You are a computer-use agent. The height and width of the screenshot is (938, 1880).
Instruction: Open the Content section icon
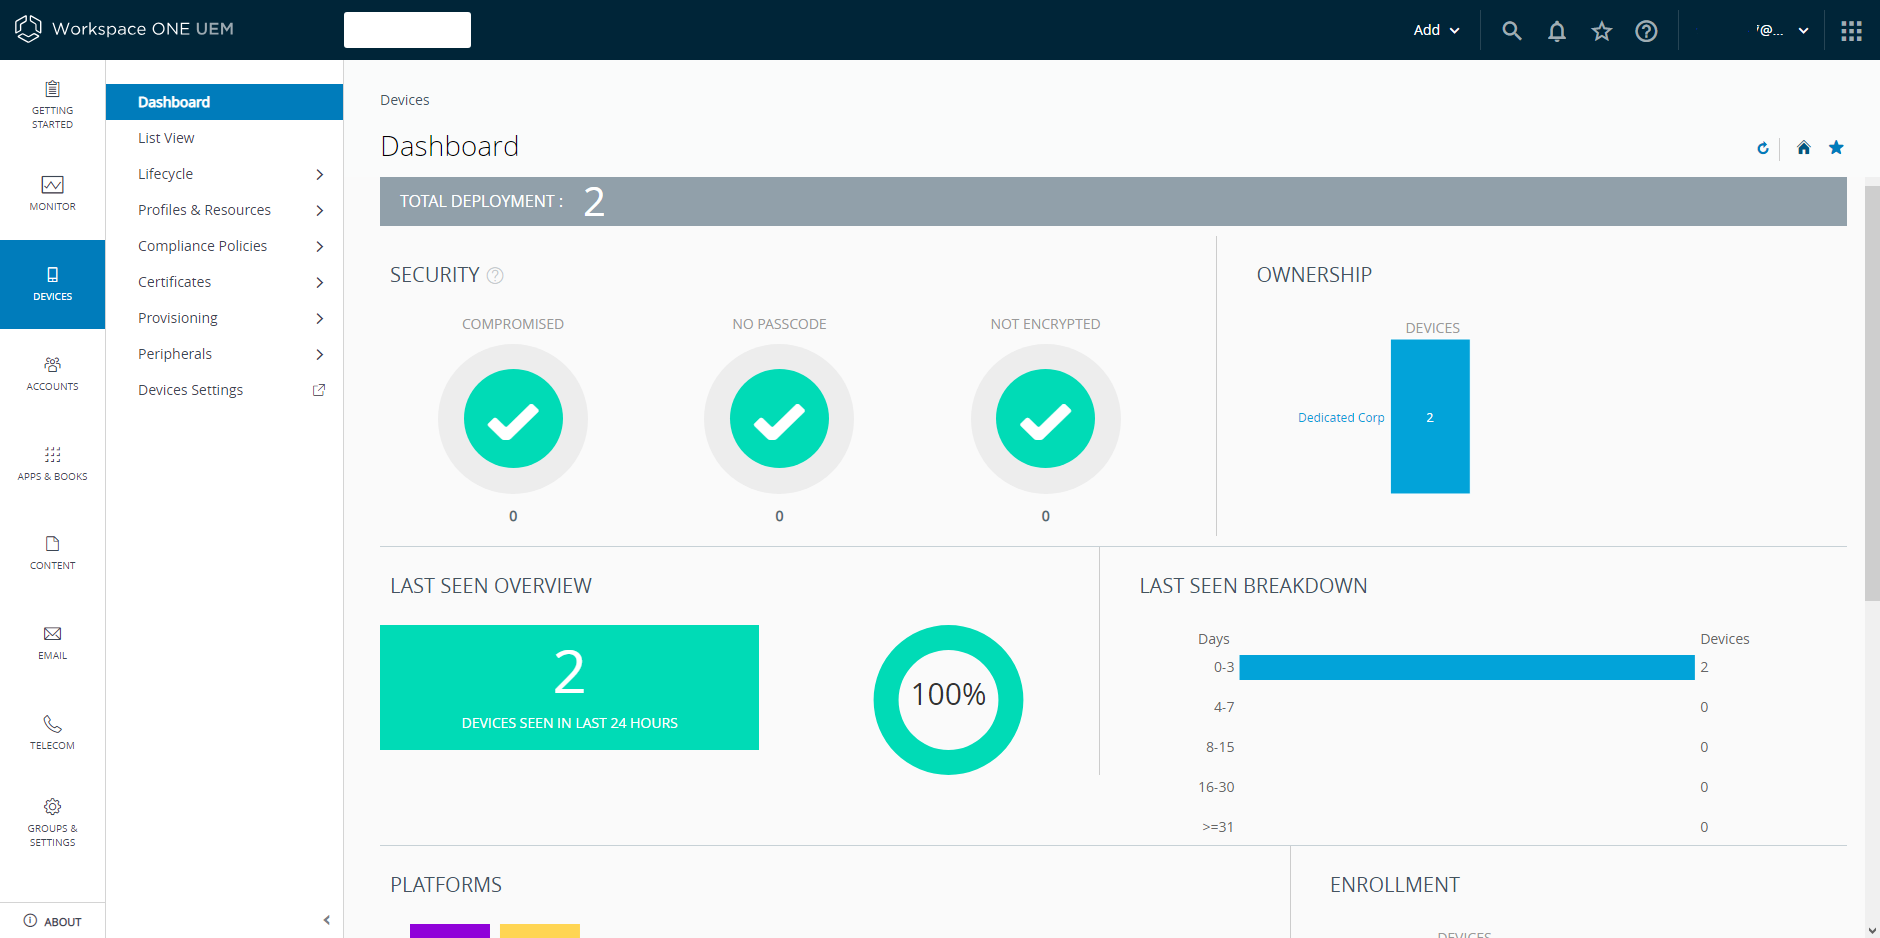(52, 552)
